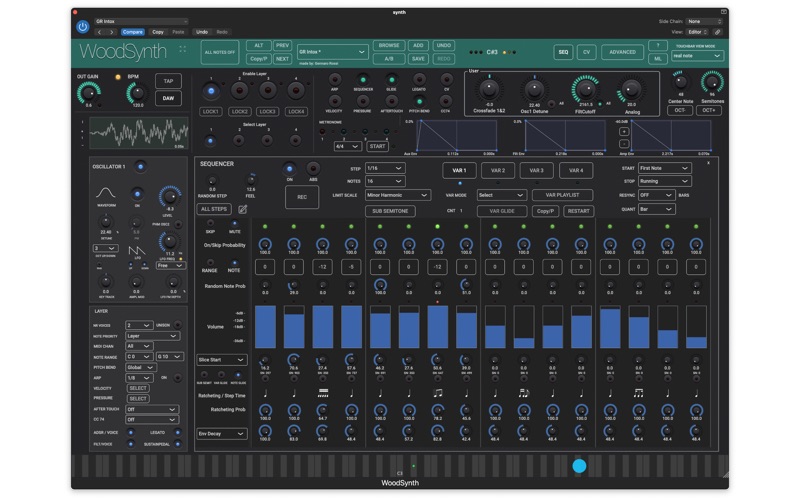Viewport: 800px width, 500px height.
Task: Click the ratchet icon on step three
Action: coord(322,393)
